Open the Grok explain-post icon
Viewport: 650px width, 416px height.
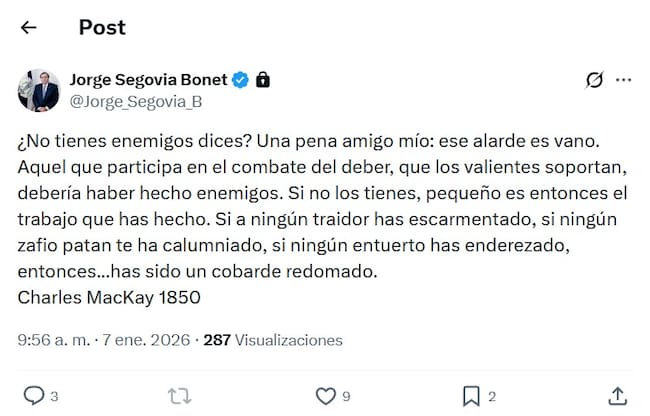click(x=594, y=80)
